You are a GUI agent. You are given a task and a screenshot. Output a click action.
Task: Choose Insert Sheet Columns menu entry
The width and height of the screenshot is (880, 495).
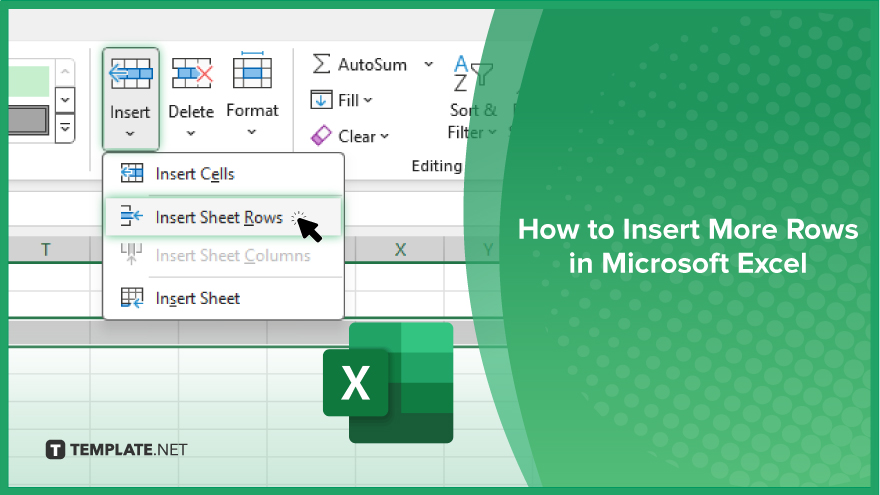[x=223, y=256]
